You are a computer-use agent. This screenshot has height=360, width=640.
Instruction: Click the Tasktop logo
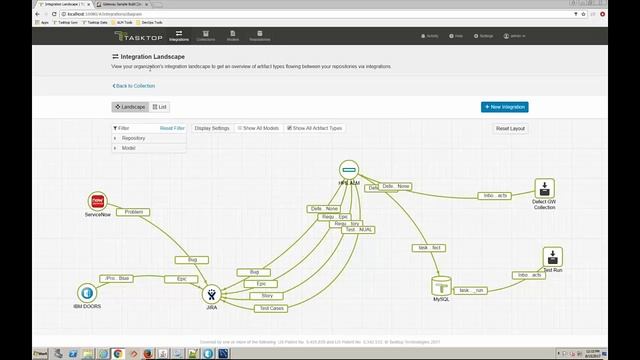[138, 36]
